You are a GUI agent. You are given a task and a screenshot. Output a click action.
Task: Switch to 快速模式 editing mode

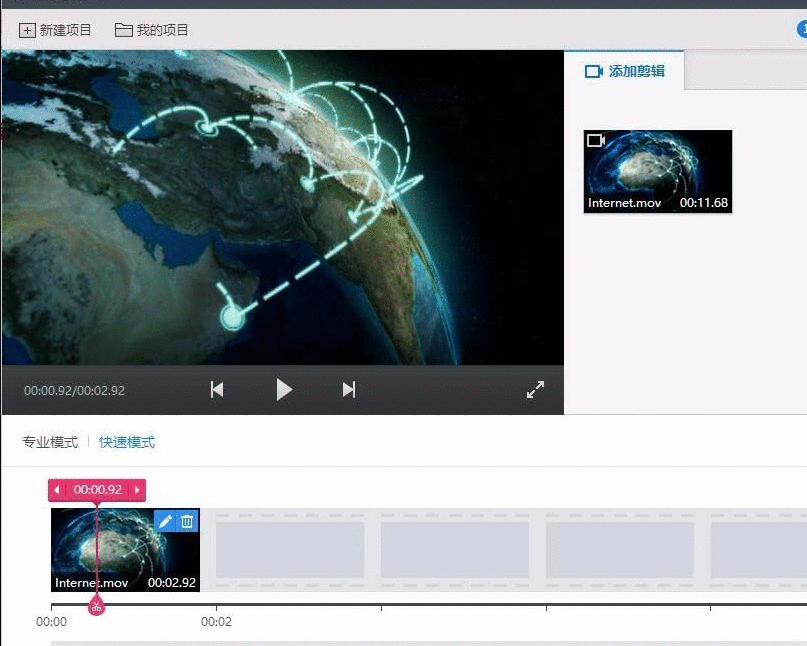(x=125, y=441)
